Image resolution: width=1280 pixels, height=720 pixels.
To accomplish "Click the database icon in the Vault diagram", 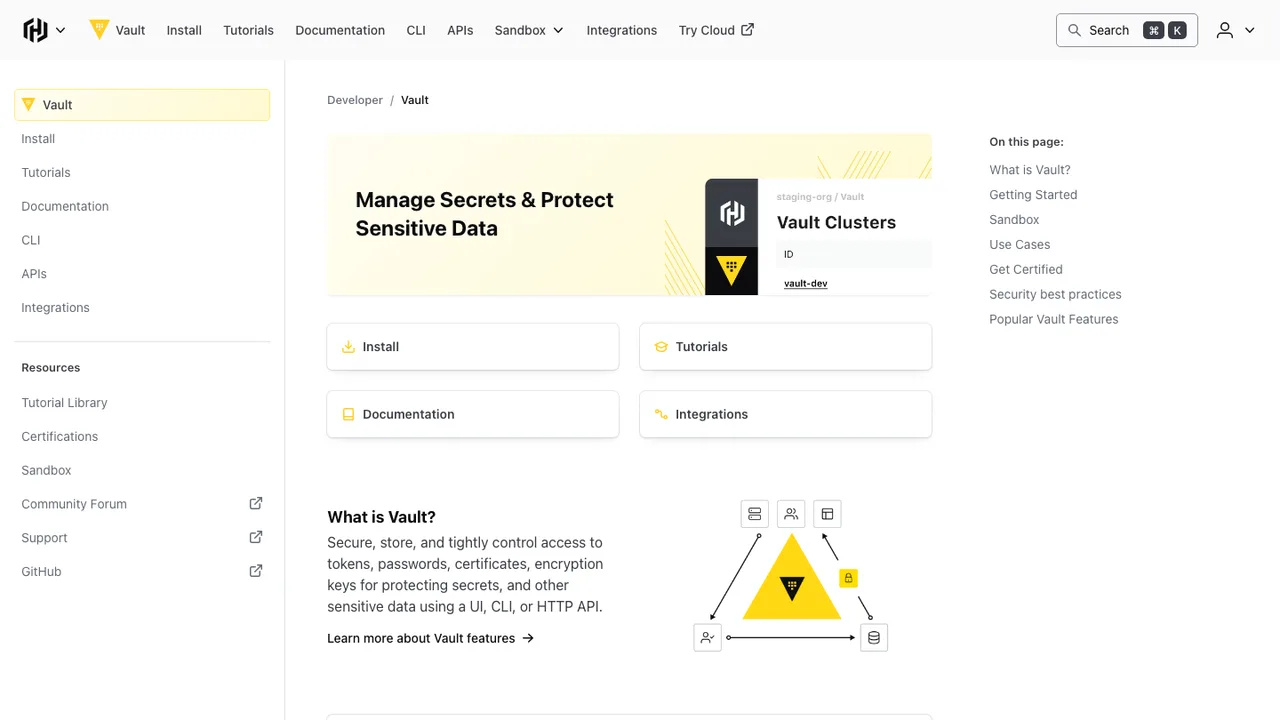I will pyautogui.click(x=874, y=637).
